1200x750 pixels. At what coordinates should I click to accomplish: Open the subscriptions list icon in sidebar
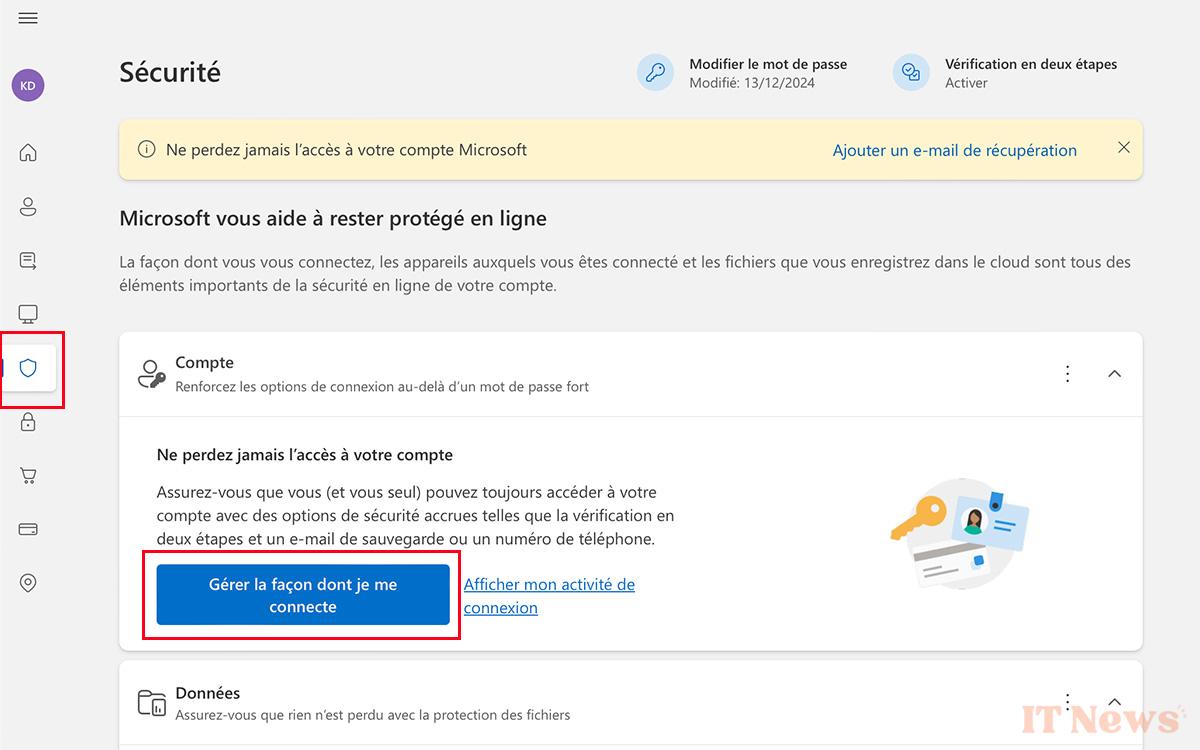pyautogui.click(x=28, y=261)
